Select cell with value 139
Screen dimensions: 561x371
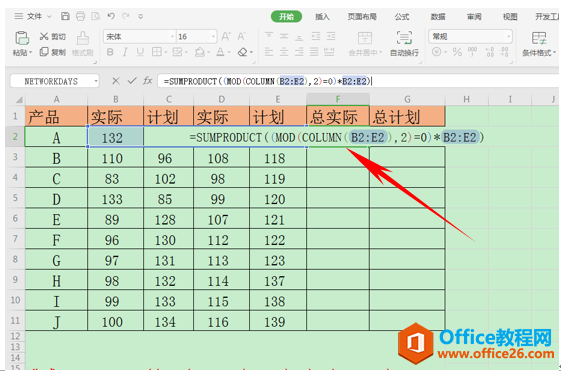[278, 322]
